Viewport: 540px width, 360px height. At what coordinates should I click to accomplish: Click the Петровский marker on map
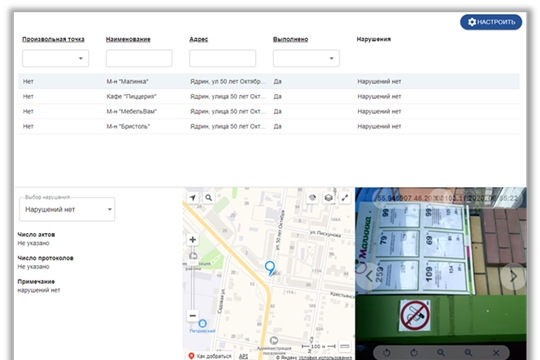coord(202,323)
